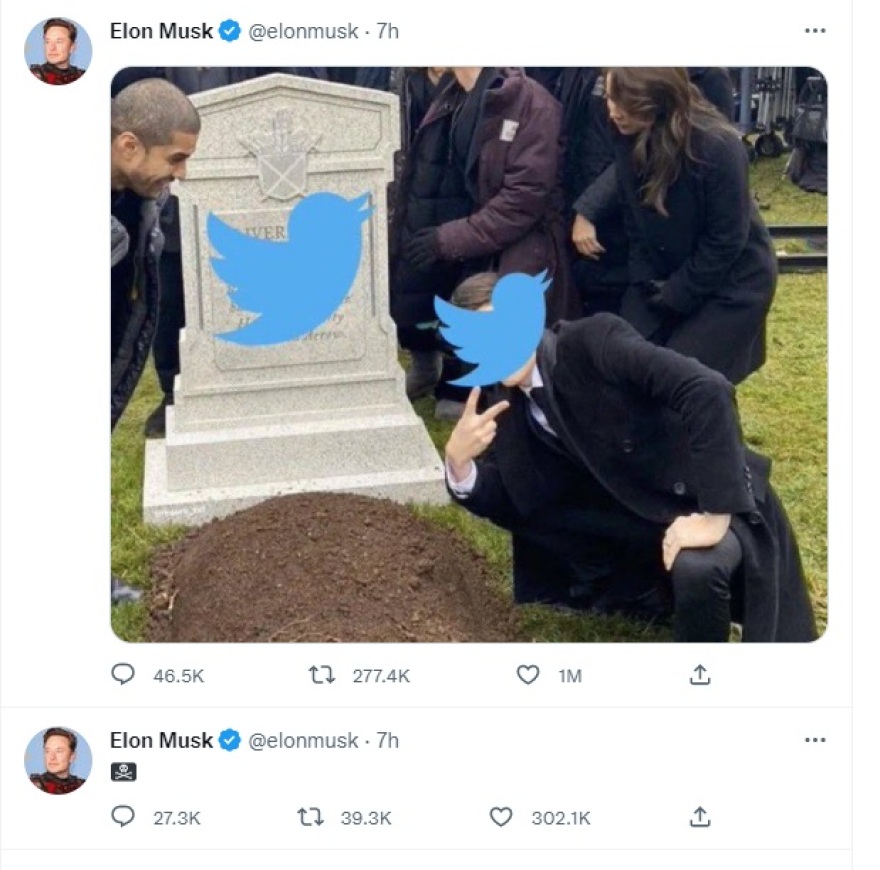The height and width of the screenshot is (870, 880).
Task: Open the 7h timestamp on the second tweet
Action: click(x=387, y=740)
